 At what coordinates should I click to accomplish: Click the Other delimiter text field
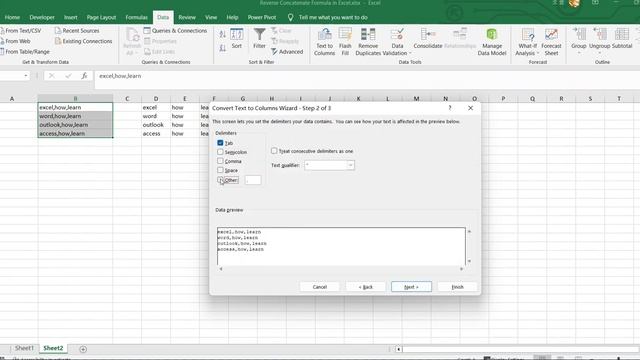click(x=253, y=180)
